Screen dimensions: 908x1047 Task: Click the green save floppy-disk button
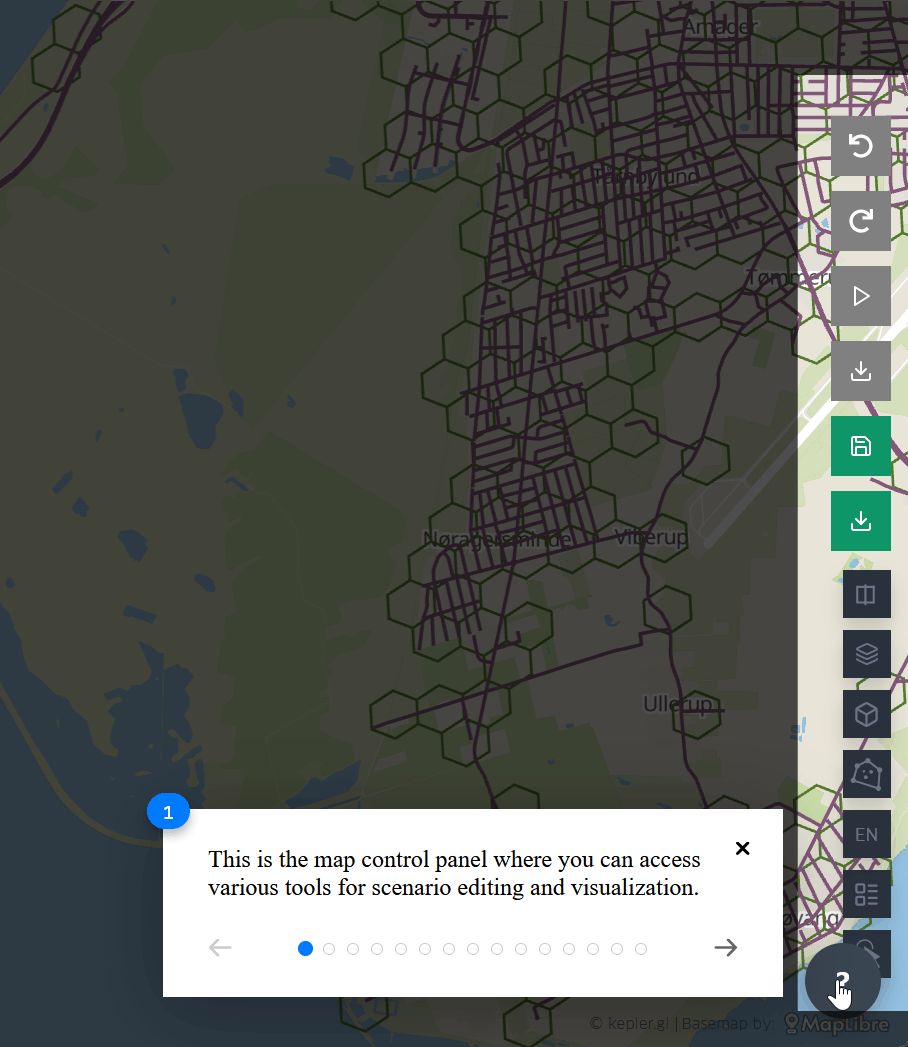[860, 446]
